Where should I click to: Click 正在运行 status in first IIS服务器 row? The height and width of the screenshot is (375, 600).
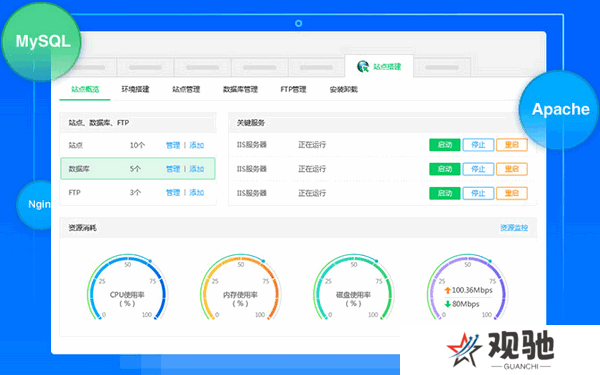pyautogui.click(x=312, y=145)
